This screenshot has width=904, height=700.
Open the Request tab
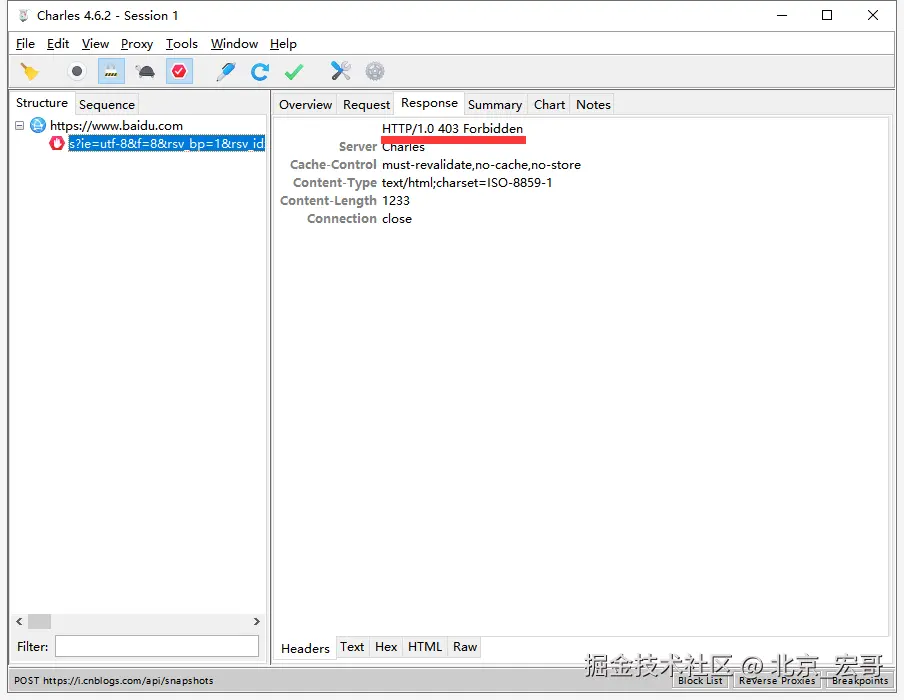pos(366,104)
